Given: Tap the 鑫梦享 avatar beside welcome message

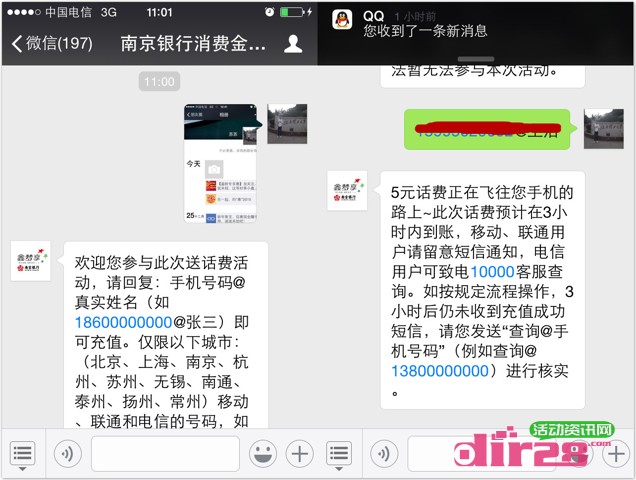Looking at the screenshot, I should (30, 261).
